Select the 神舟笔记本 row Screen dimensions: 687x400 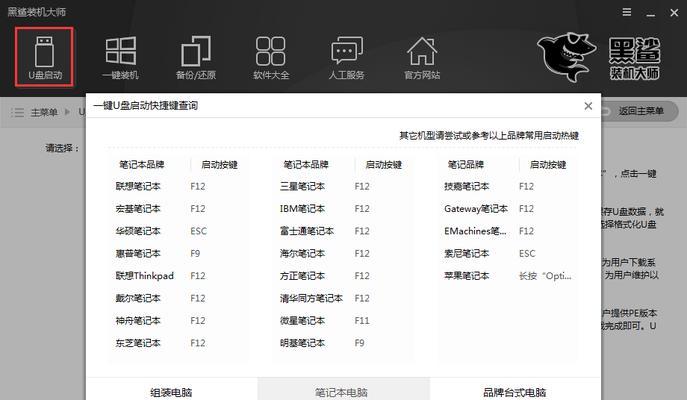click(177, 320)
